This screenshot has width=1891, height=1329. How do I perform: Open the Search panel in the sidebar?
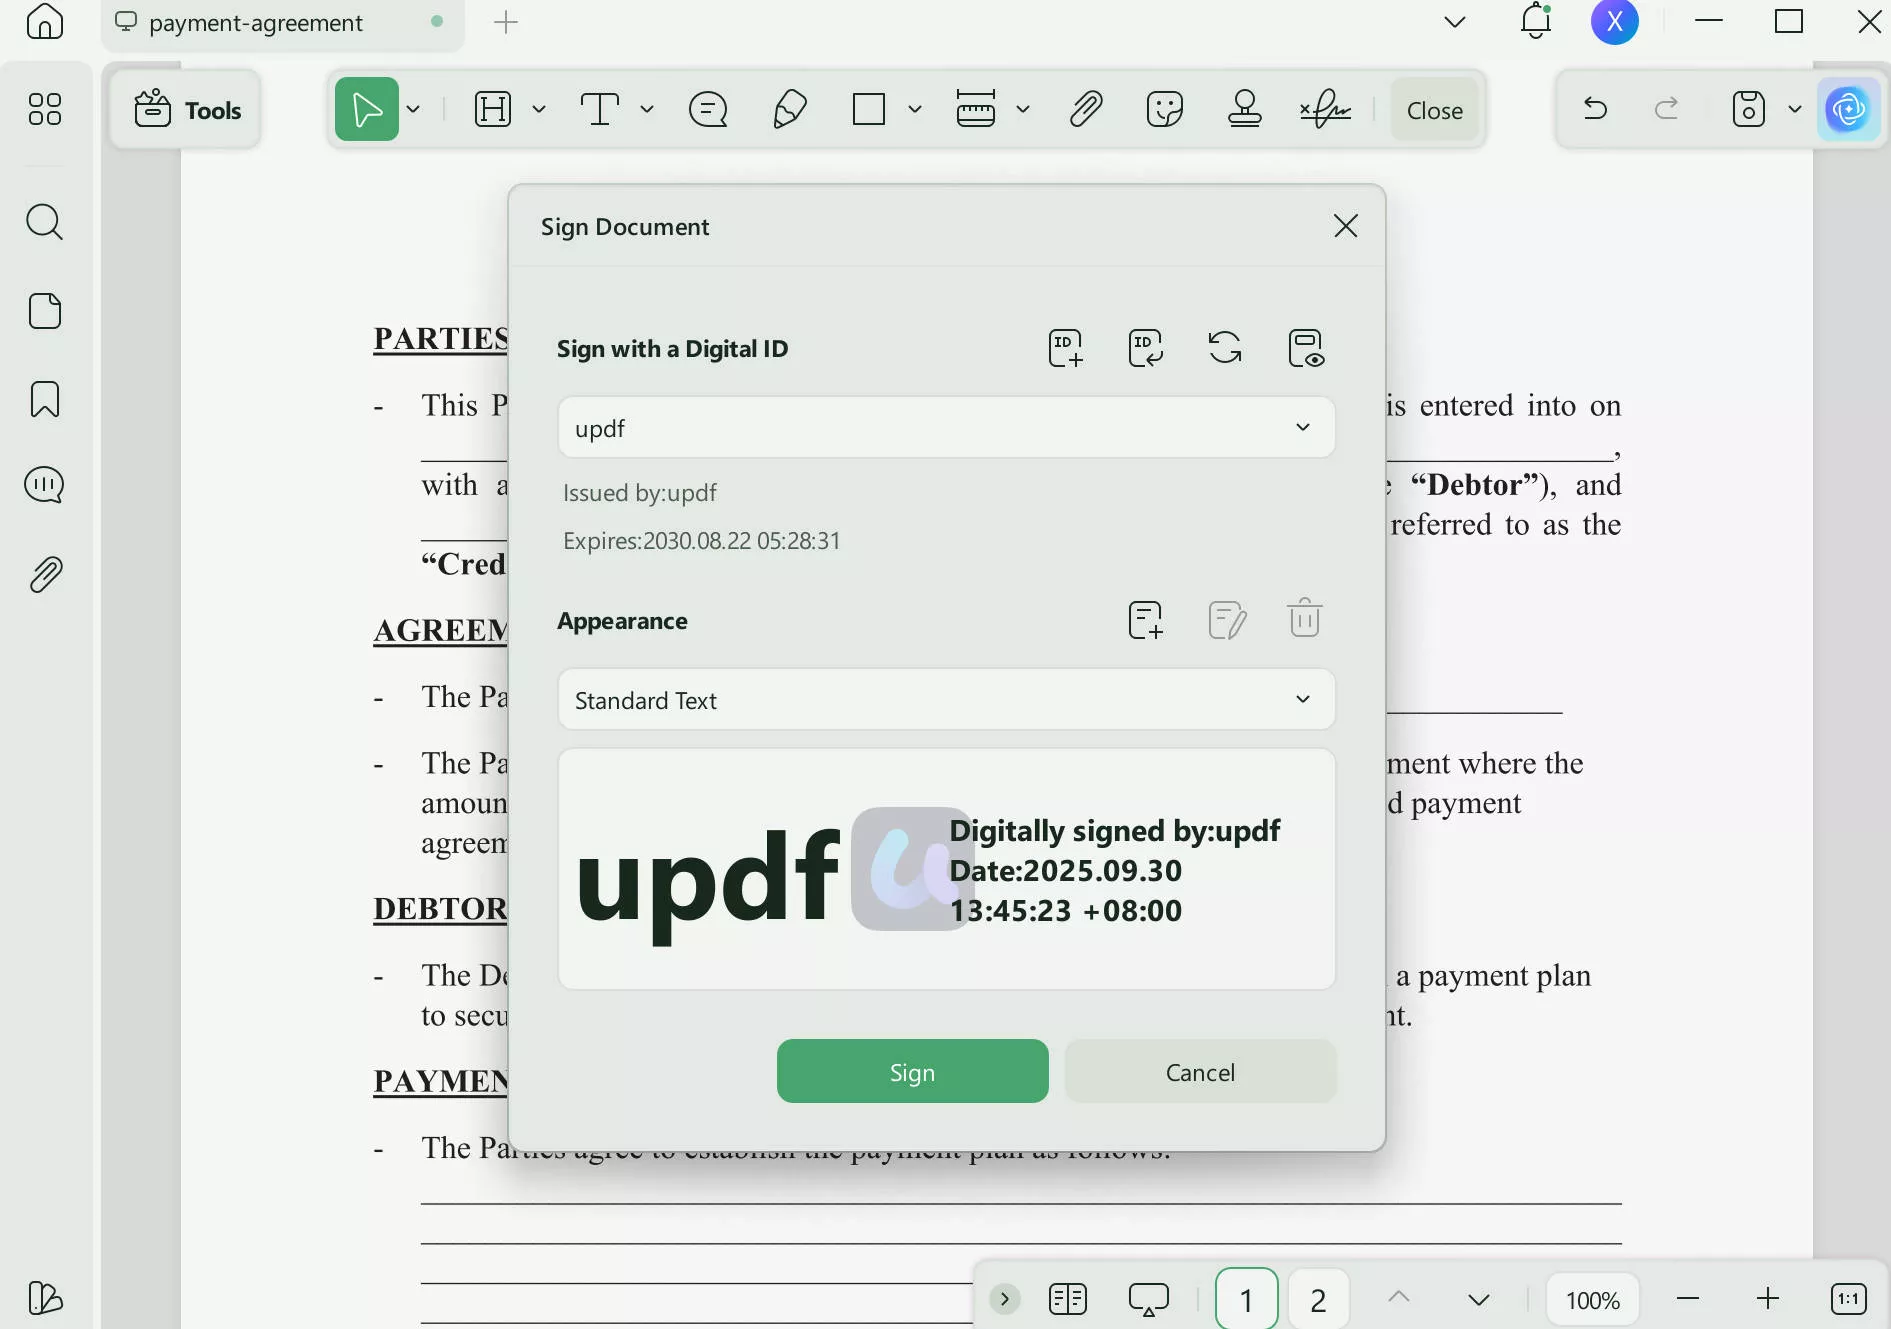[x=44, y=222]
